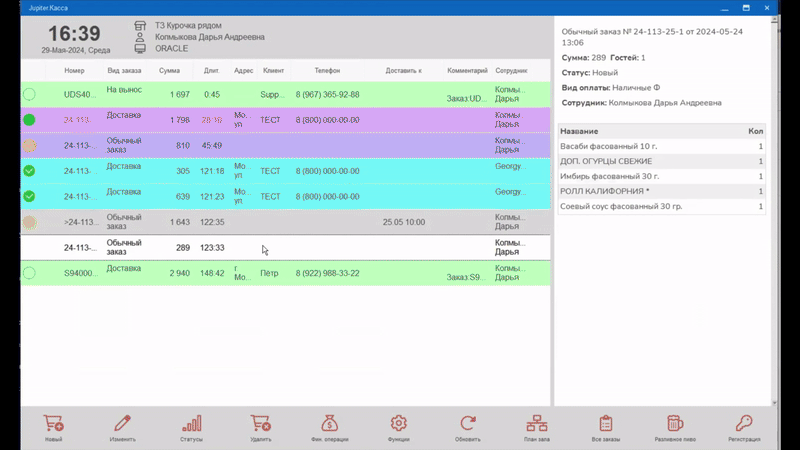This screenshot has height=450, width=800.
Task: Sort by Сумма column header
Action: pos(169,70)
